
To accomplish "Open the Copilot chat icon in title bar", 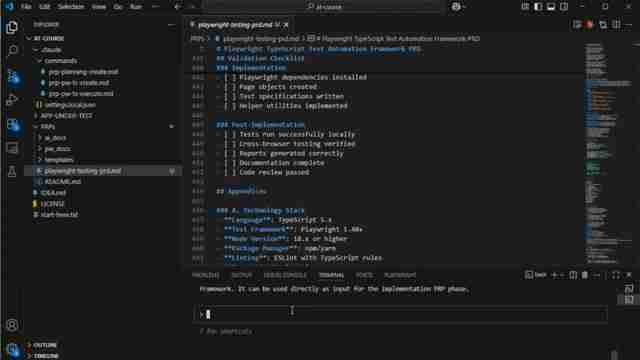I will (456, 7).
